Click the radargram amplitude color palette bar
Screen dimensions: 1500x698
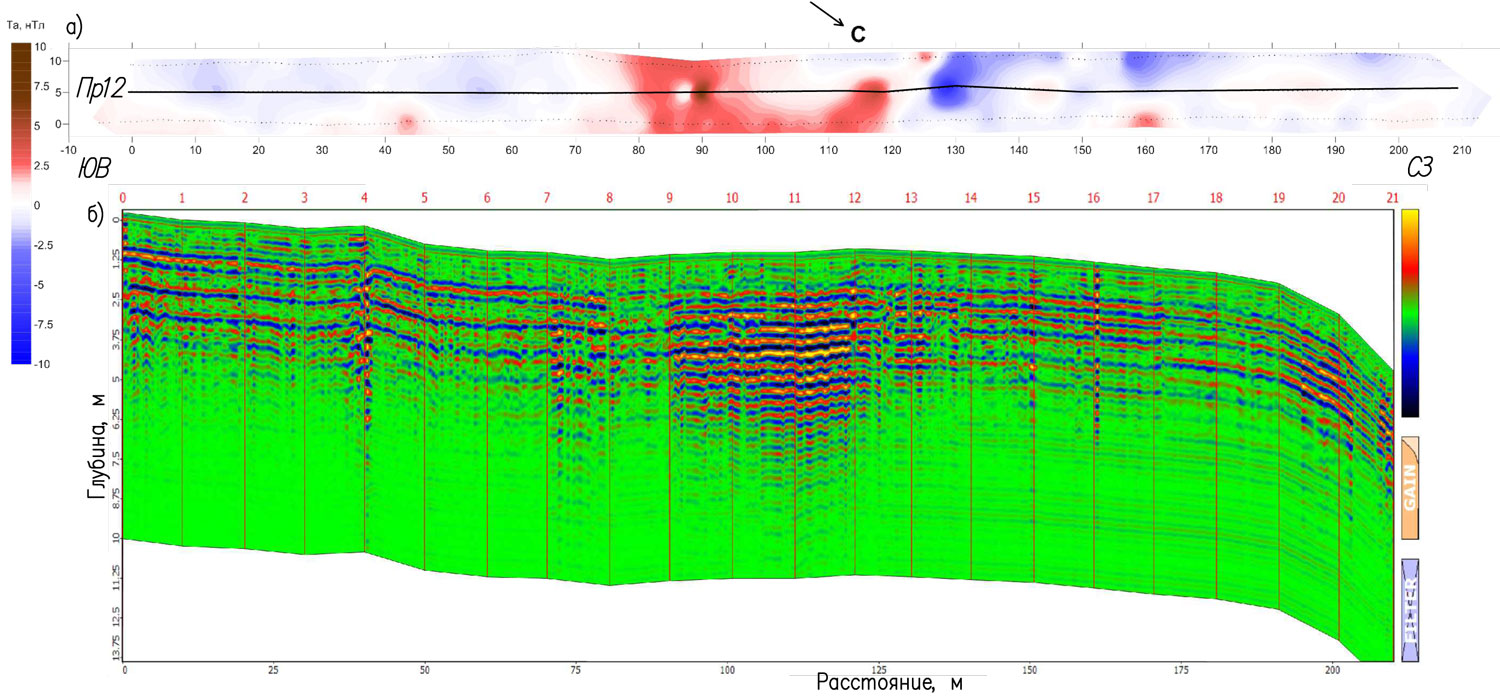(x=1410, y=312)
